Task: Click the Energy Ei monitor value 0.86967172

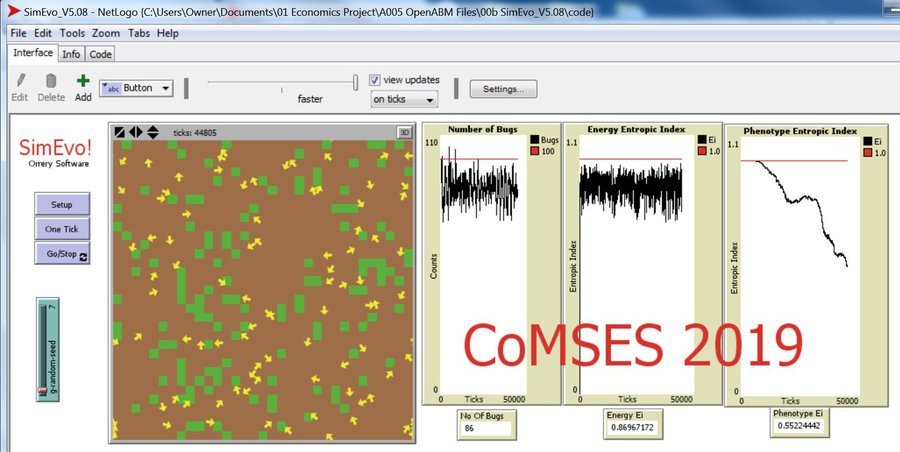Action: coord(633,427)
